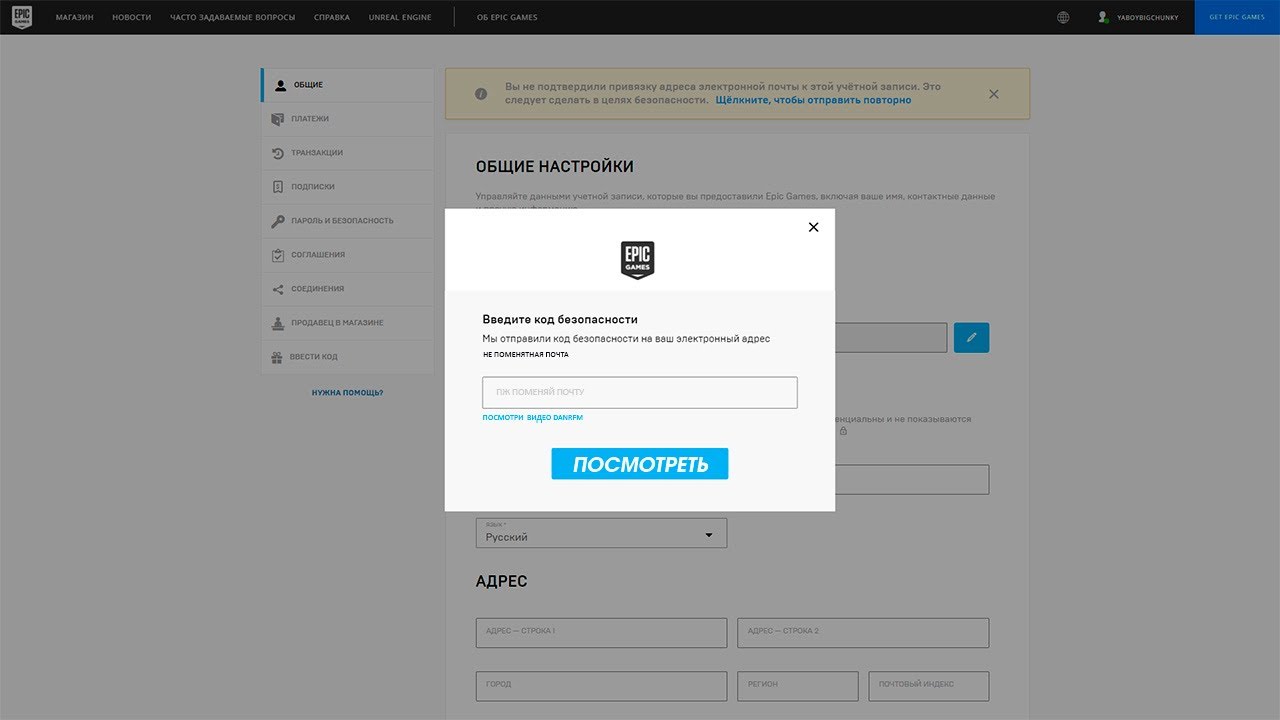Select ПРОДАВЕЦ В МАГАЗИНЕ label in sidebar
This screenshot has height=720, width=1280.
[x=337, y=323]
